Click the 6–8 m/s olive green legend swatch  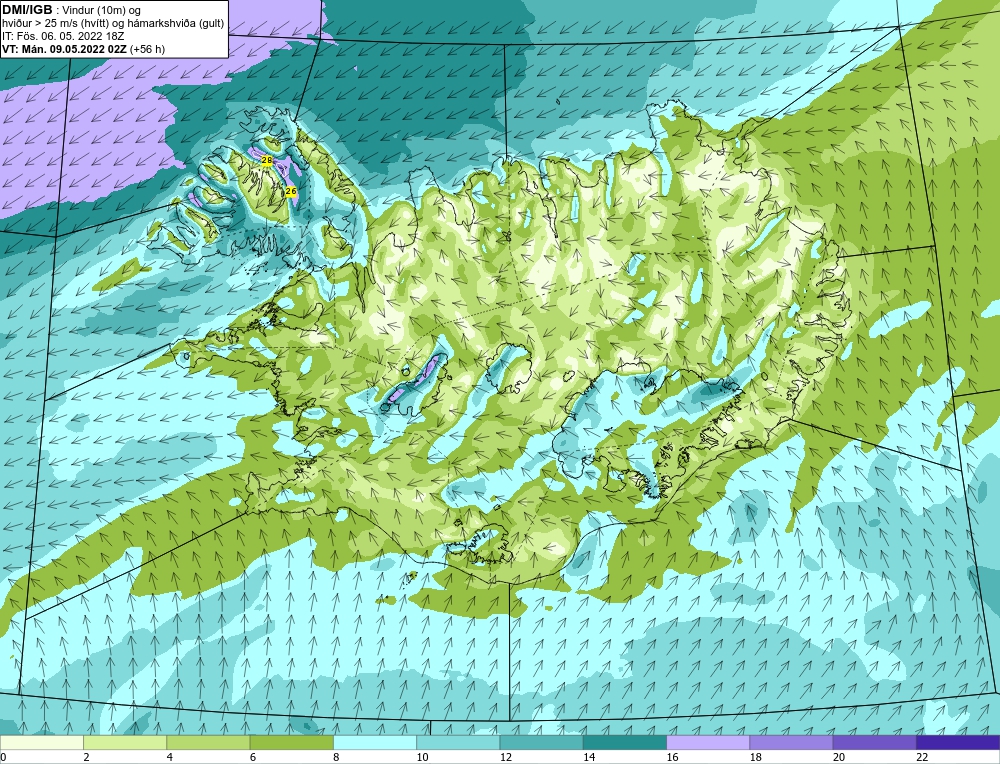[291, 742]
